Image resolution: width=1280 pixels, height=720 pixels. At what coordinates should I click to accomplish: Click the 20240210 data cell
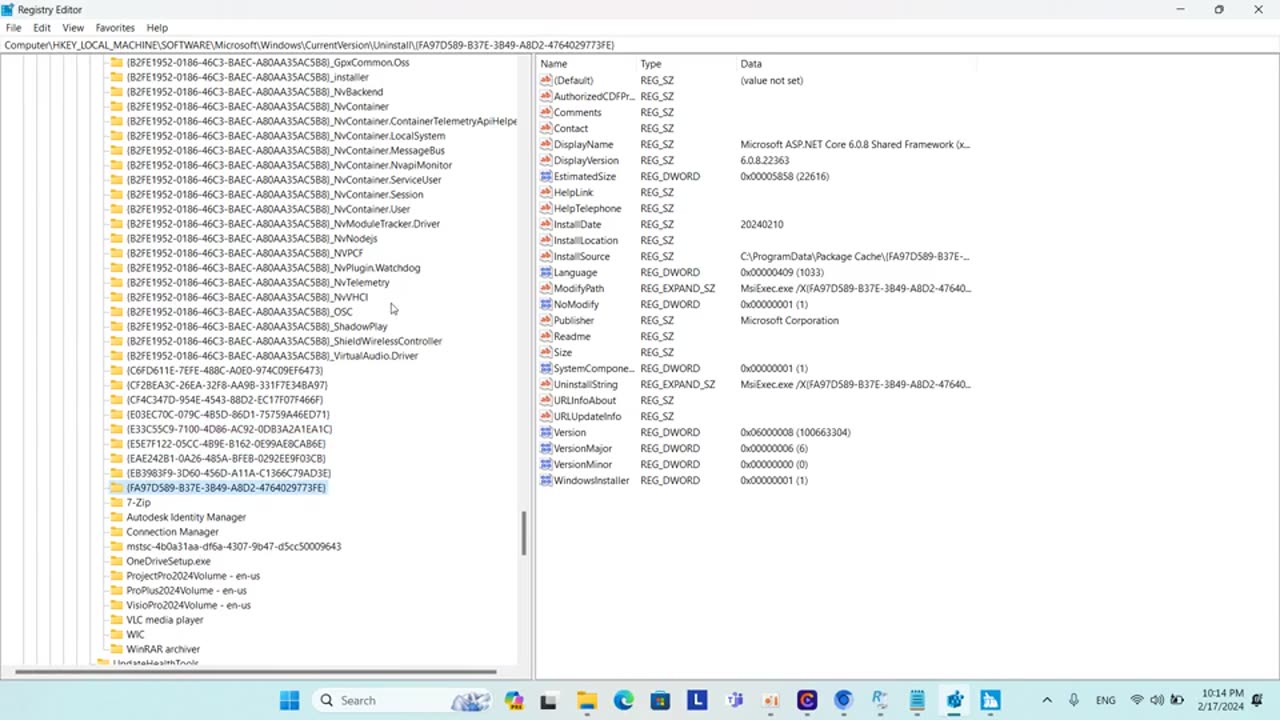[762, 224]
